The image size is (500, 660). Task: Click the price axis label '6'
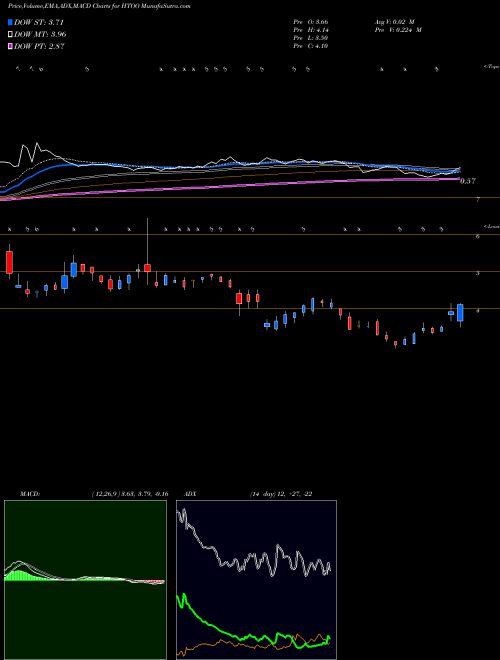pyautogui.click(x=478, y=237)
